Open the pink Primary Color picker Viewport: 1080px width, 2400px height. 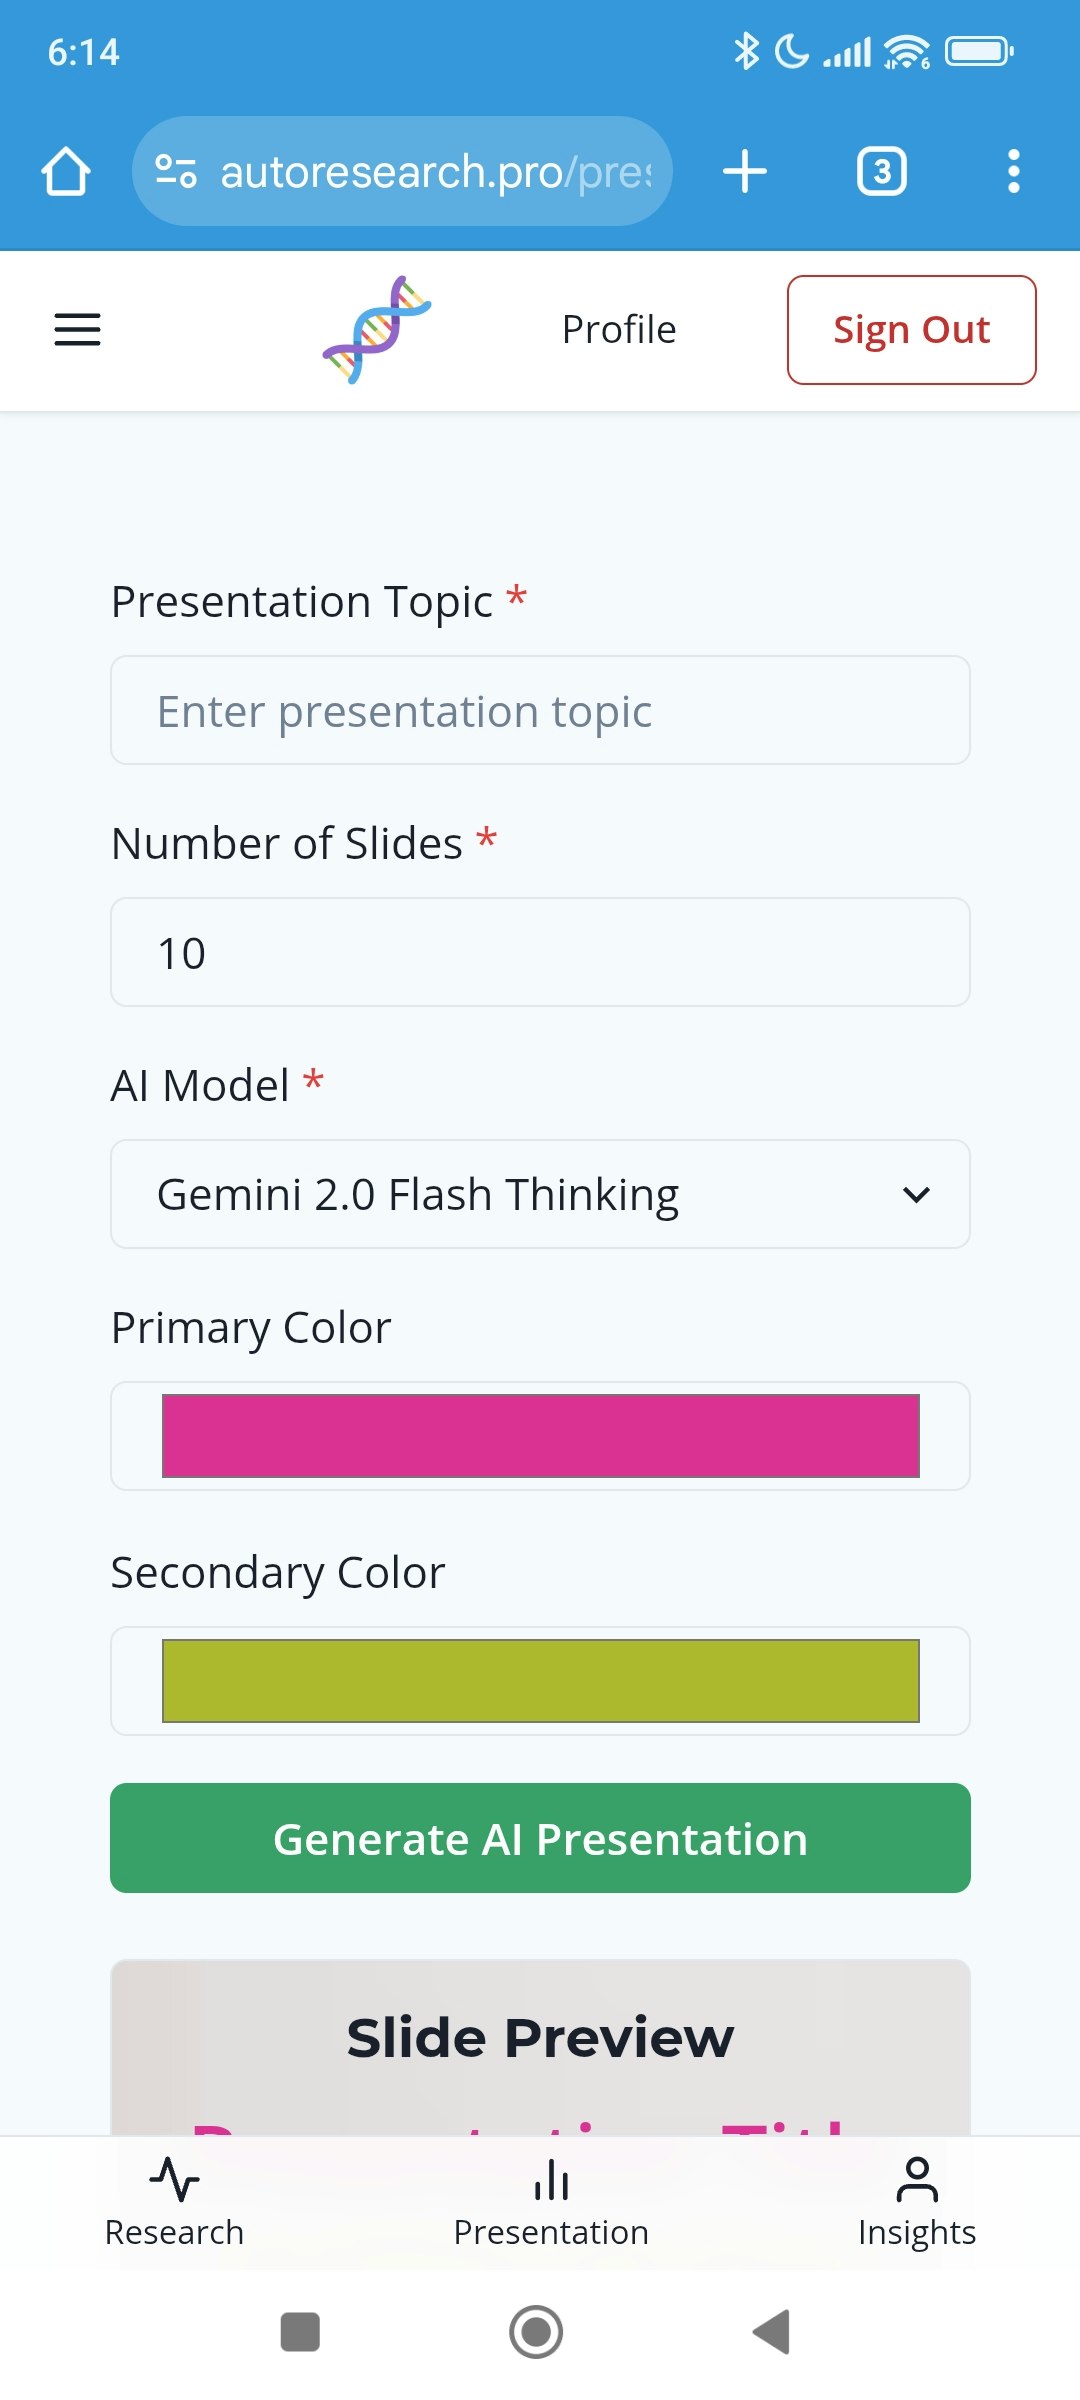[x=540, y=1436]
